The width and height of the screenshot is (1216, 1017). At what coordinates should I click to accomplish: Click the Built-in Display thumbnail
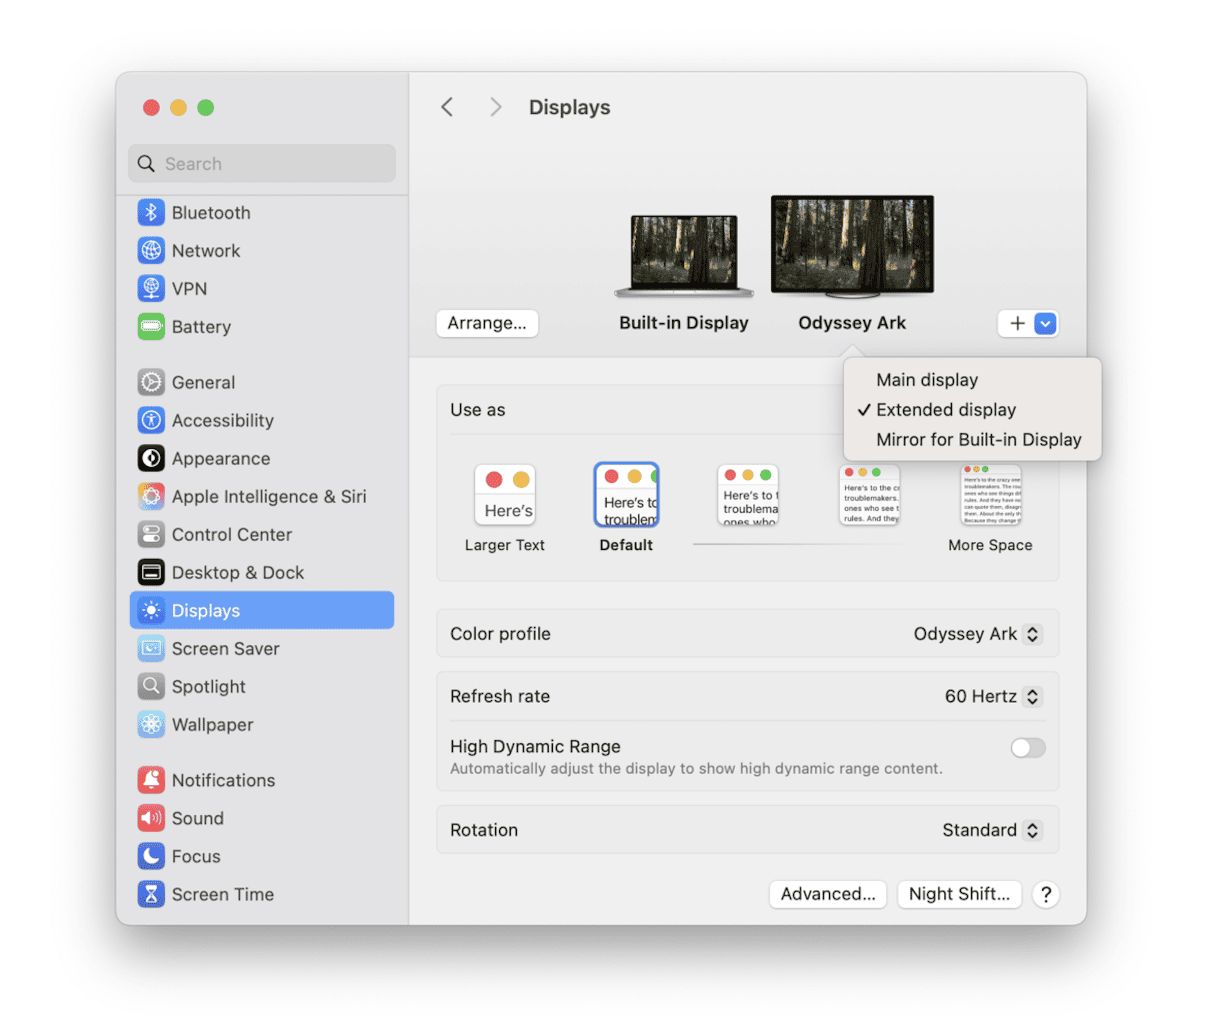pos(683,252)
